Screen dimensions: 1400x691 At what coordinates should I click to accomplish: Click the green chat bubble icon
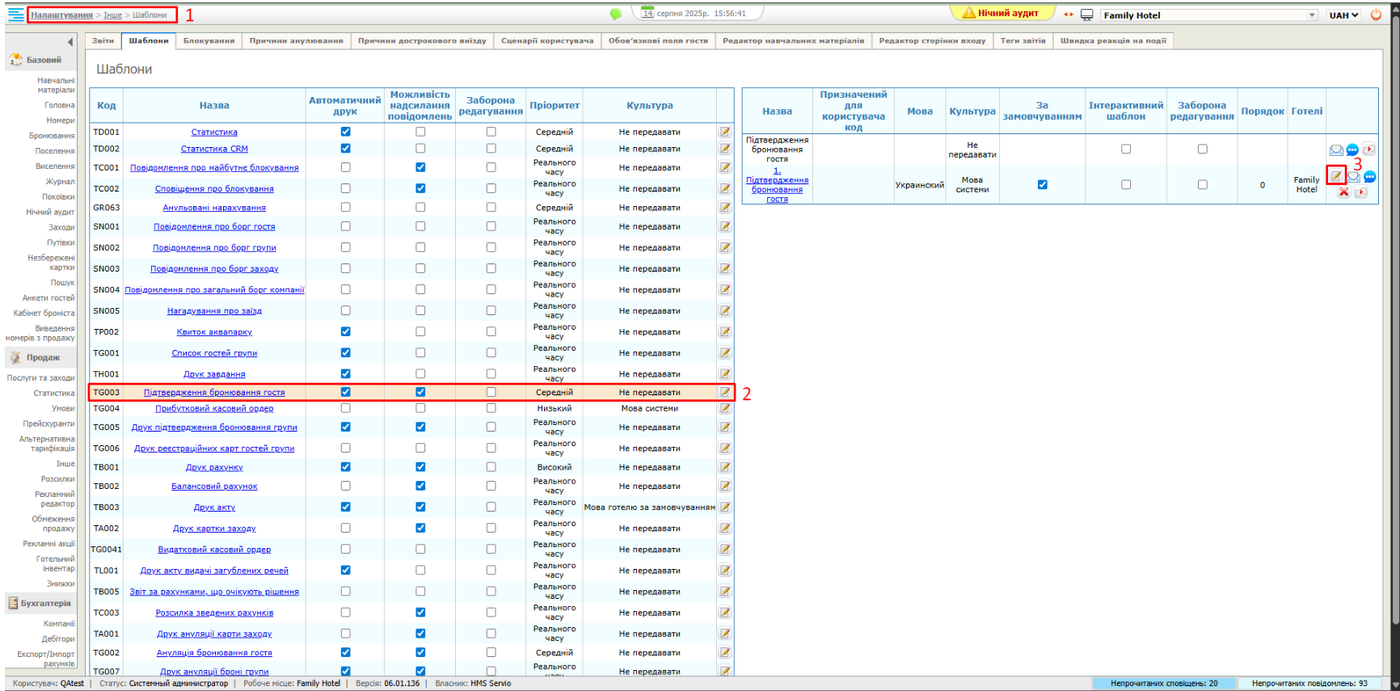616,14
